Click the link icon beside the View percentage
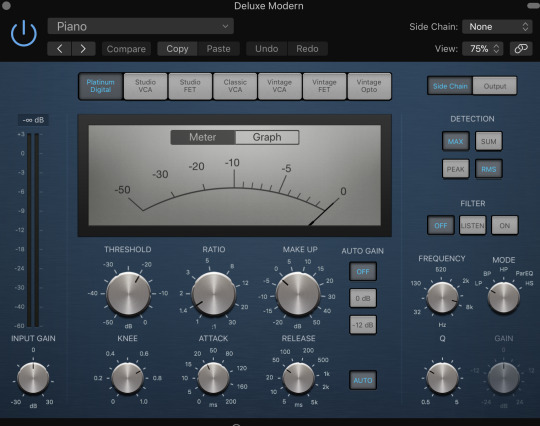The image size is (540, 426). tap(521, 49)
